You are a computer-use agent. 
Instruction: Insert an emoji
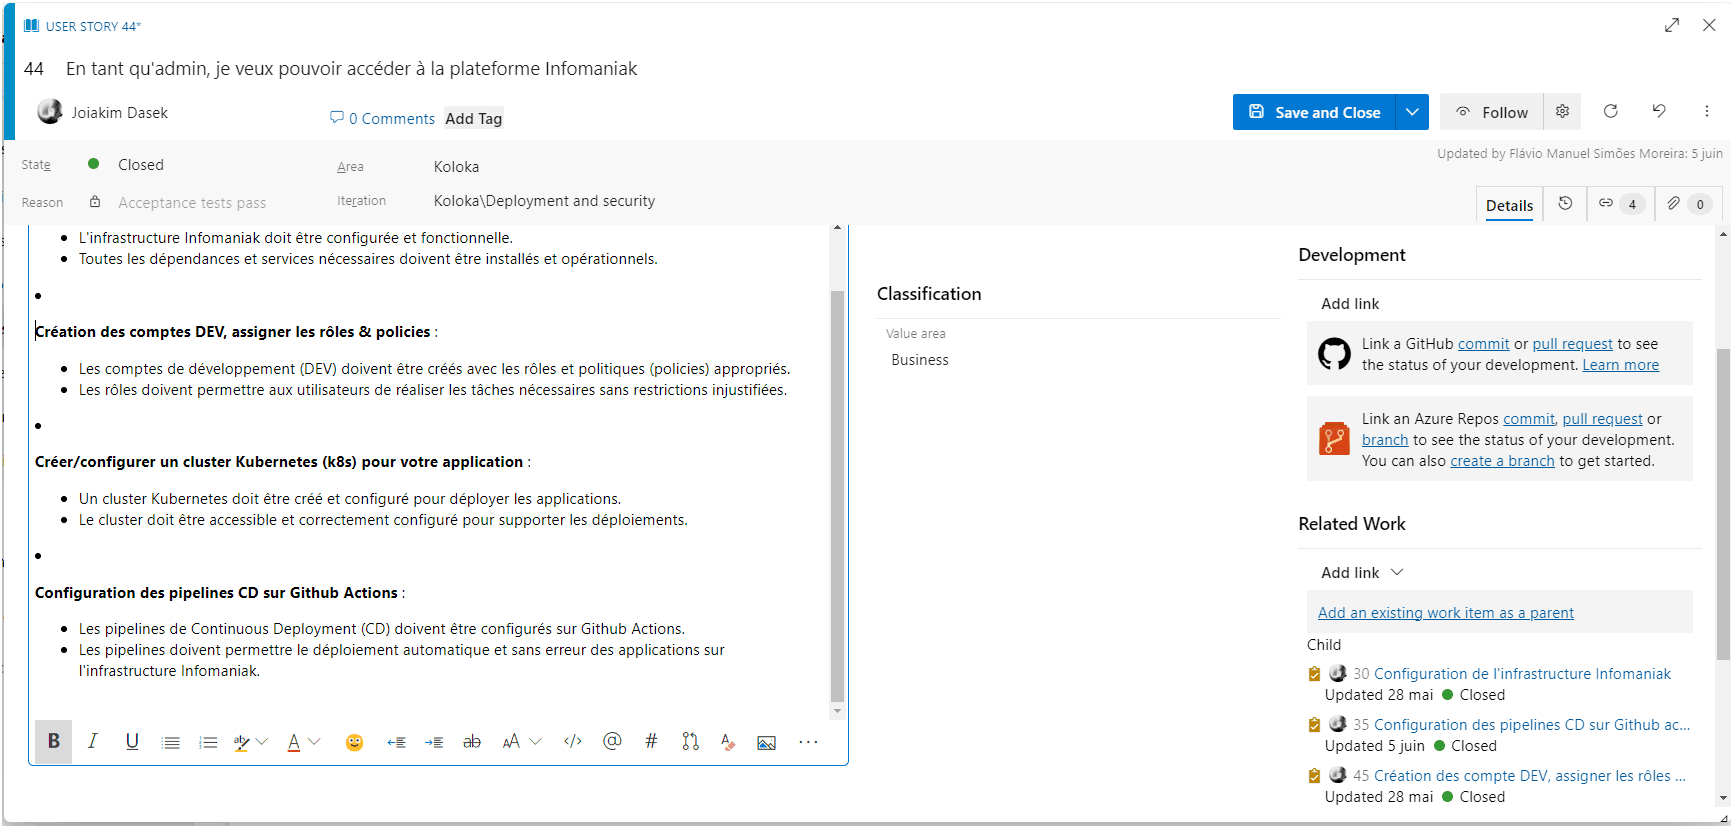(x=354, y=742)
